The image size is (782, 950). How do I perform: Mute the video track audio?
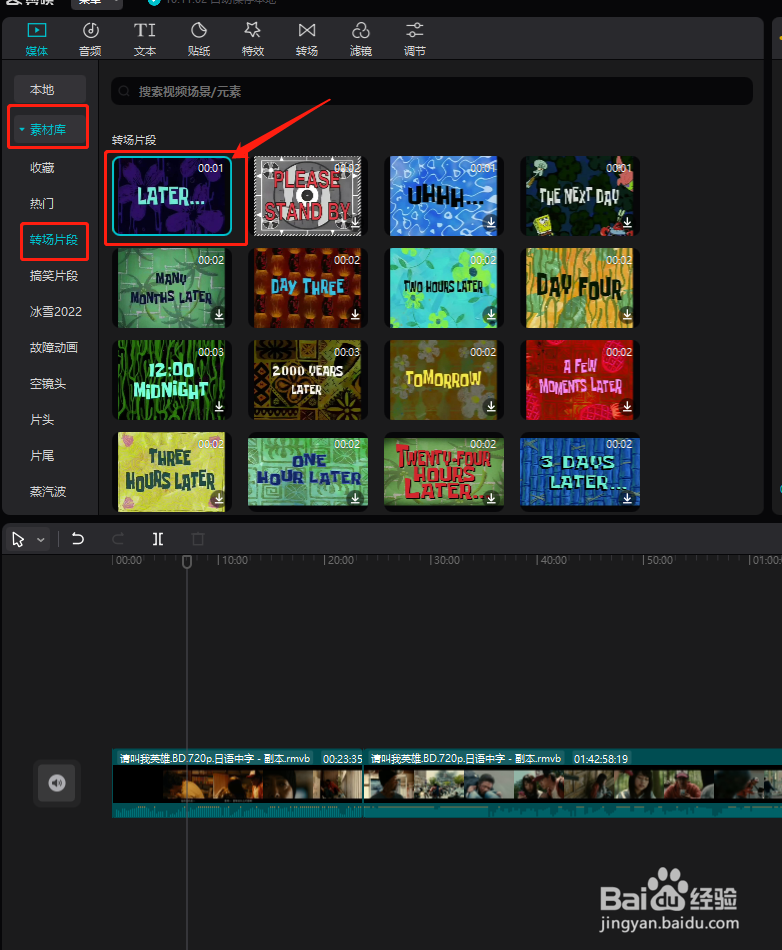click(57, 783)
